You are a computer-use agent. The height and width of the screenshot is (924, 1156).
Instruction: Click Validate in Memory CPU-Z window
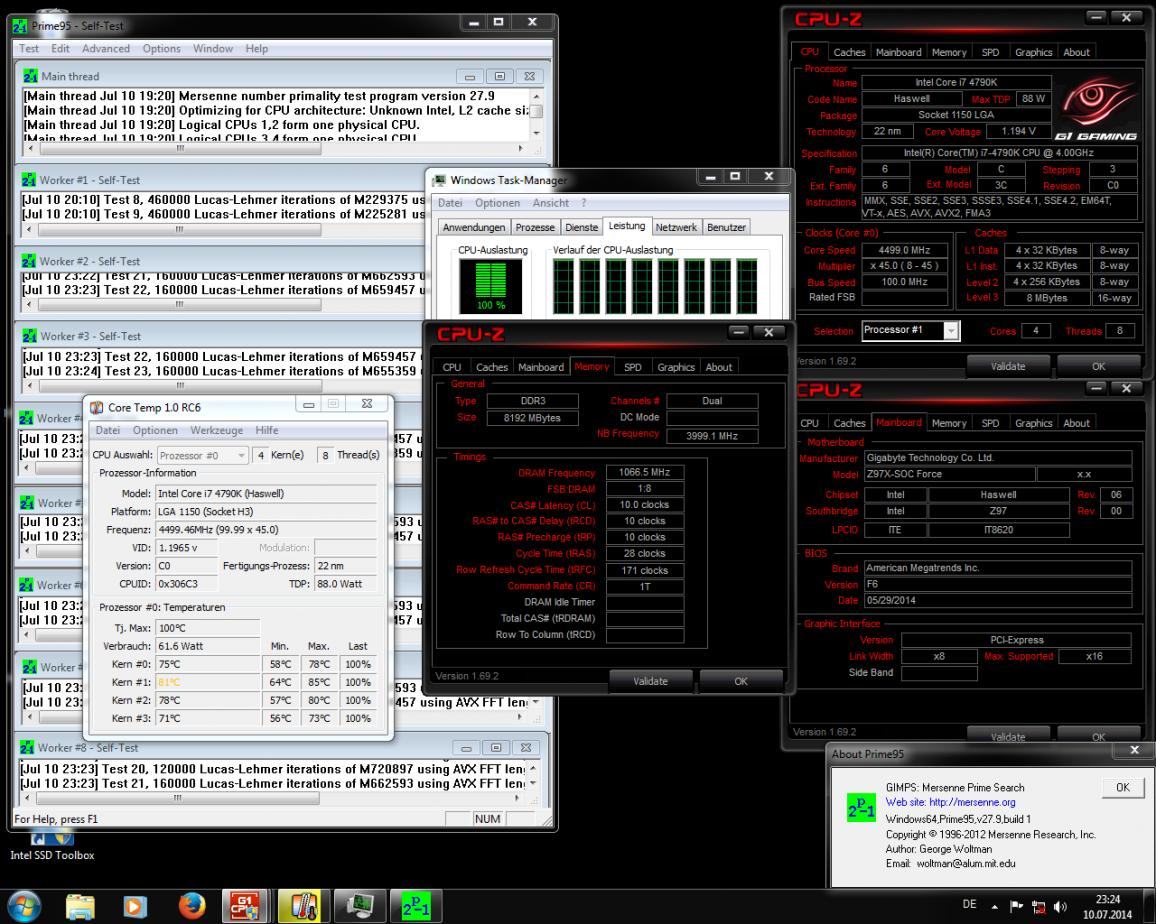pyautogui.click(x=650, y=681)
